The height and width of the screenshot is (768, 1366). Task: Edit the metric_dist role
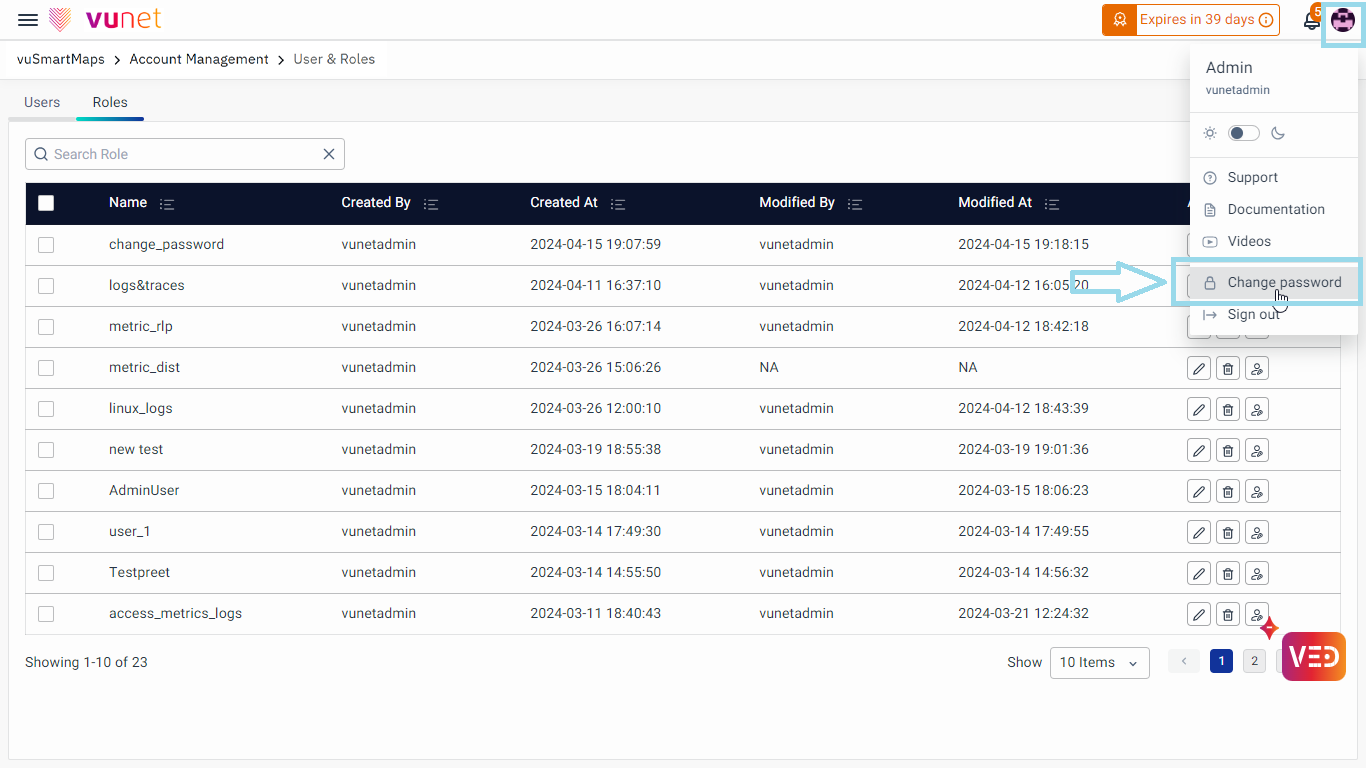pos(1198,368)
